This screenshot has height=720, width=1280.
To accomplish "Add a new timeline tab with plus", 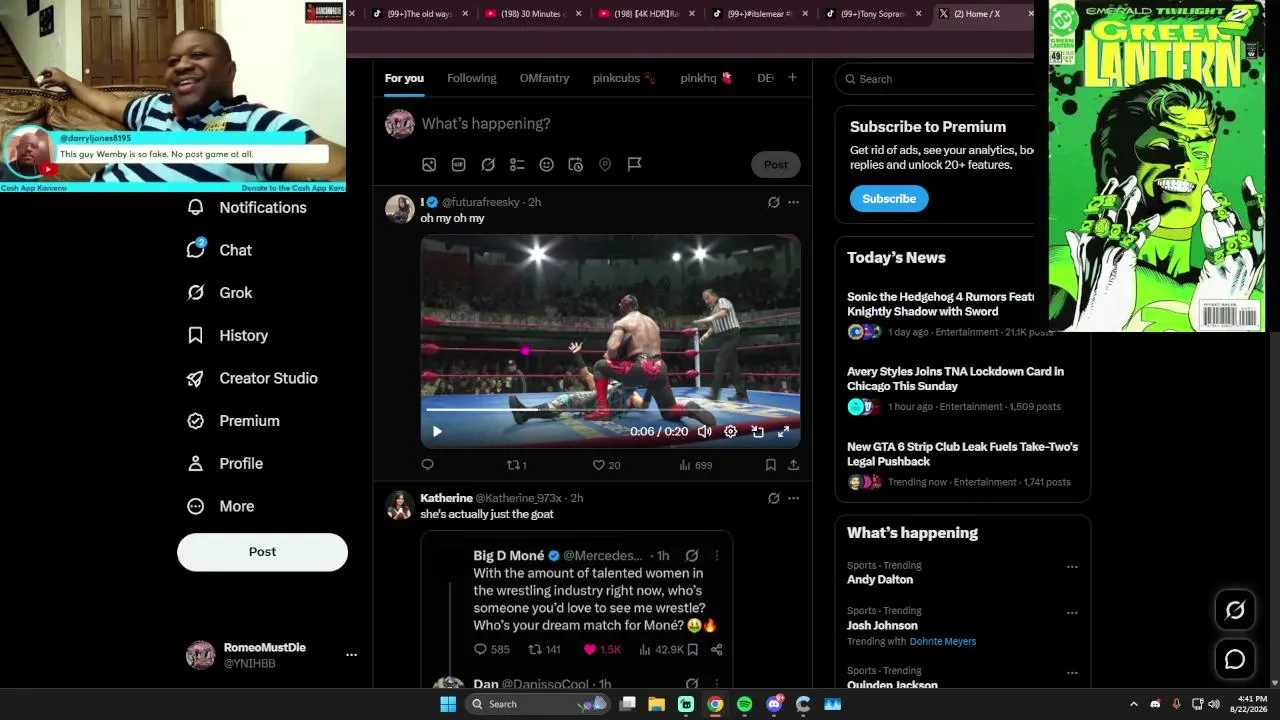I will click(x=792, y=78).
